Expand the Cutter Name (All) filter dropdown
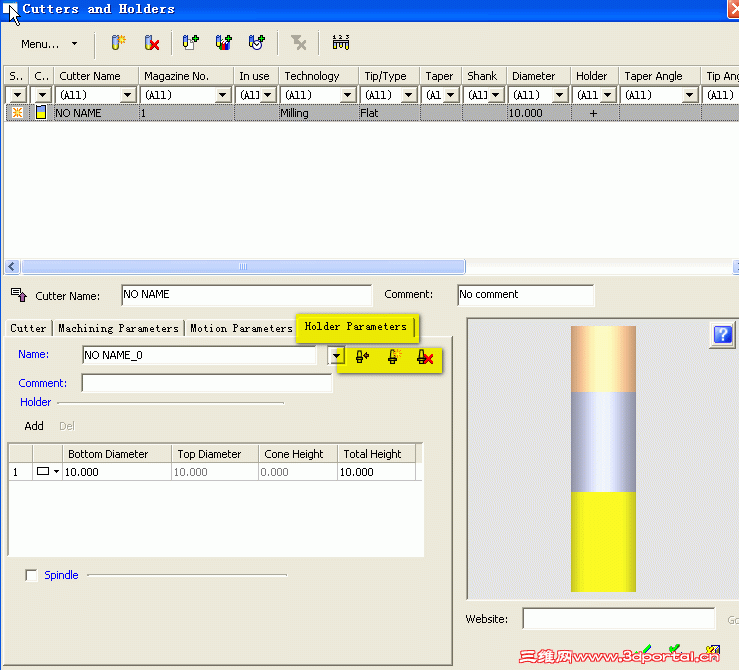This screenshot has height=670, width=739. pyautogui.click(x=127, y=95)
